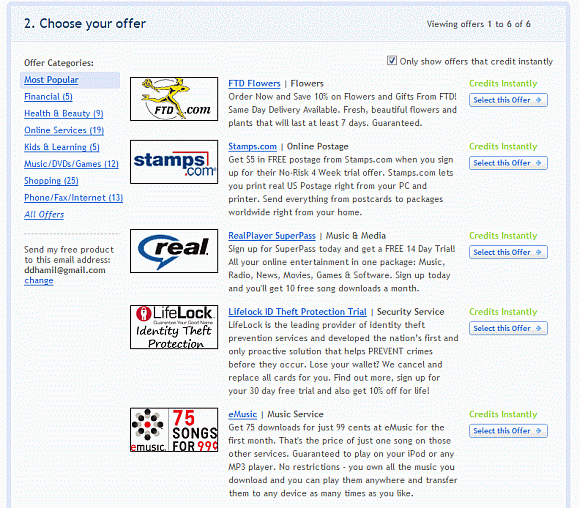This screenshot has width=580, height=508.
Task: Open the Music/DVDs/Games (12) category
Action: click(71, 164)
